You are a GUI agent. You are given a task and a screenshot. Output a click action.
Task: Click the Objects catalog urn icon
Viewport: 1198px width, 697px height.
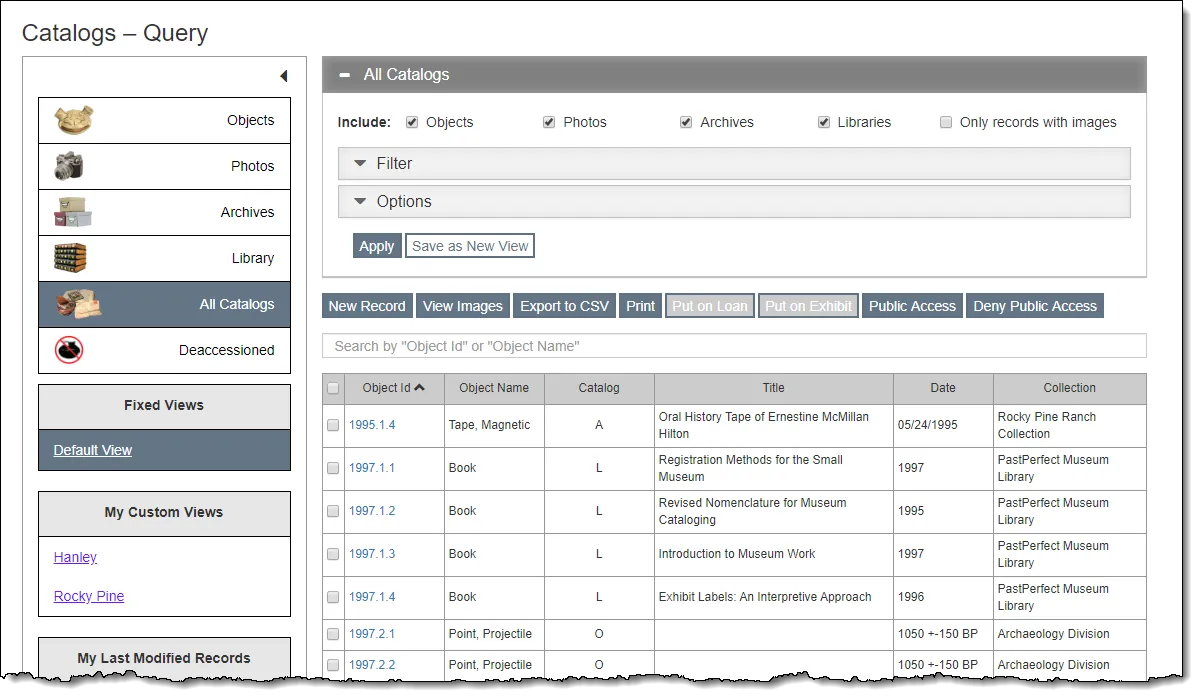click(73, 120)
